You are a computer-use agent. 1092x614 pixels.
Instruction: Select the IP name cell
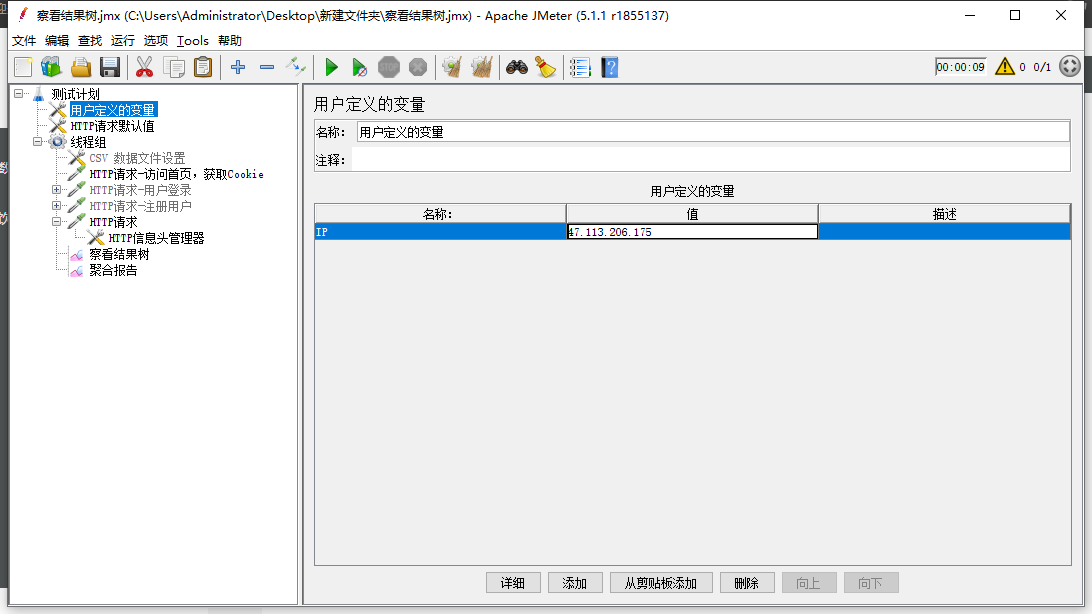[440, 232]
